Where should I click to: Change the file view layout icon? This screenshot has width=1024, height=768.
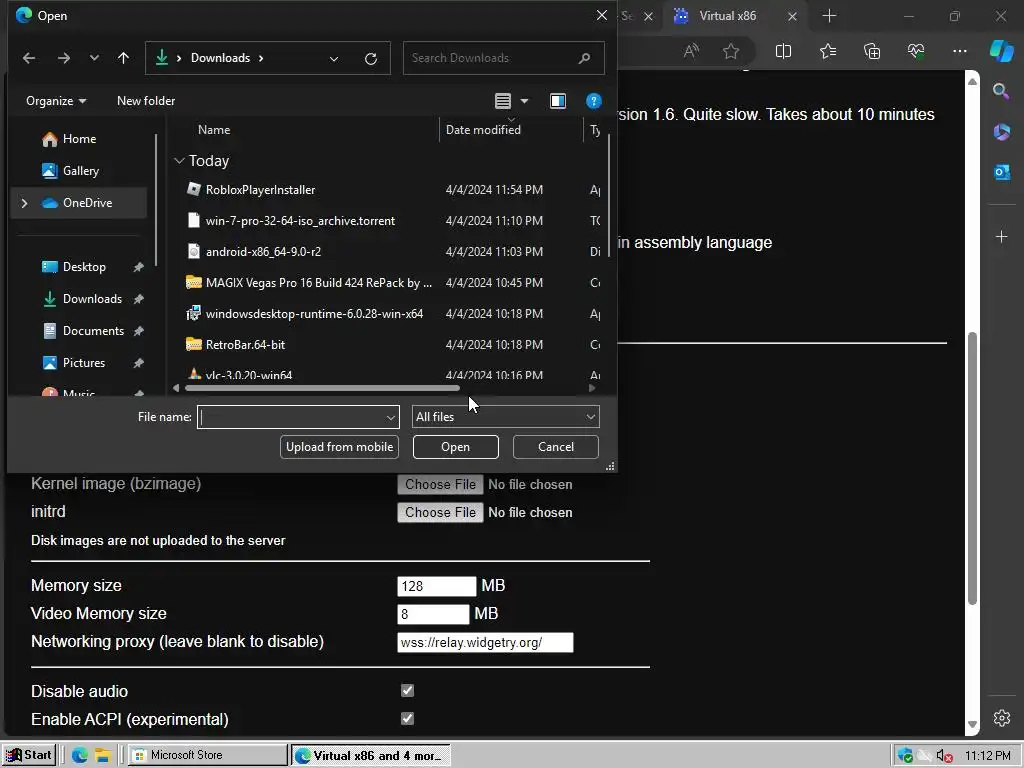502,101
